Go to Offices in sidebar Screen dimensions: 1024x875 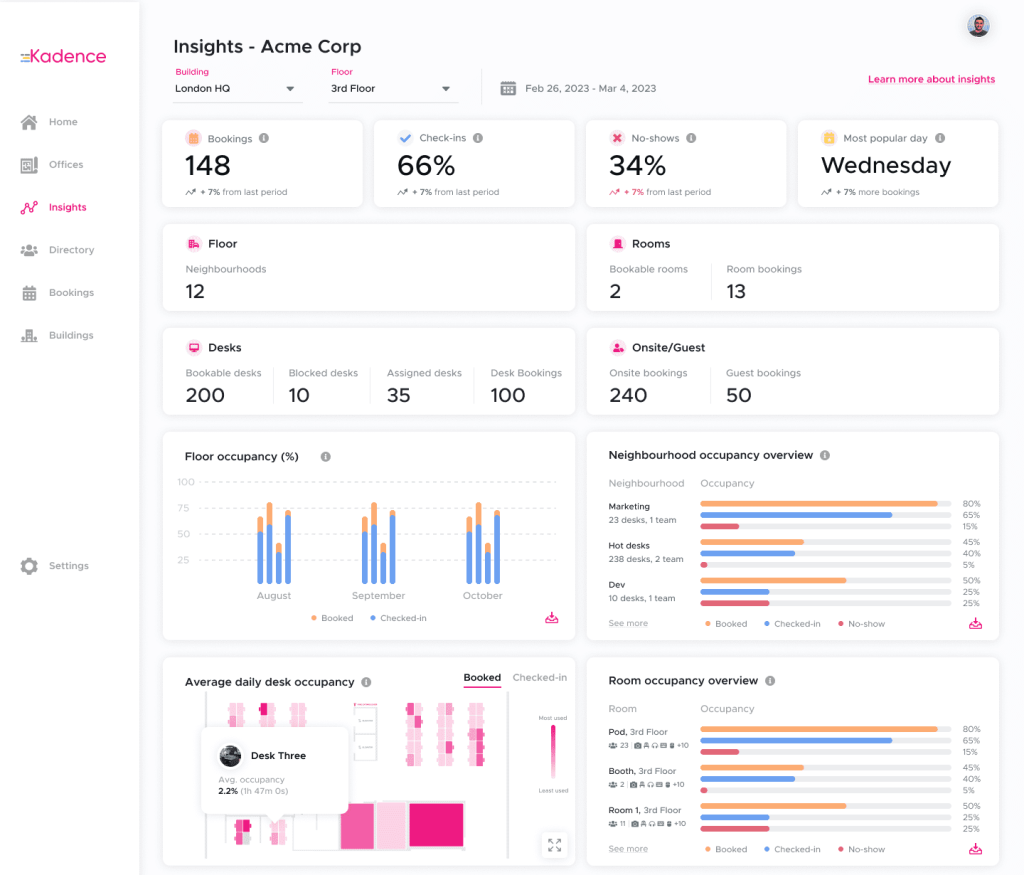pos(65,165)
